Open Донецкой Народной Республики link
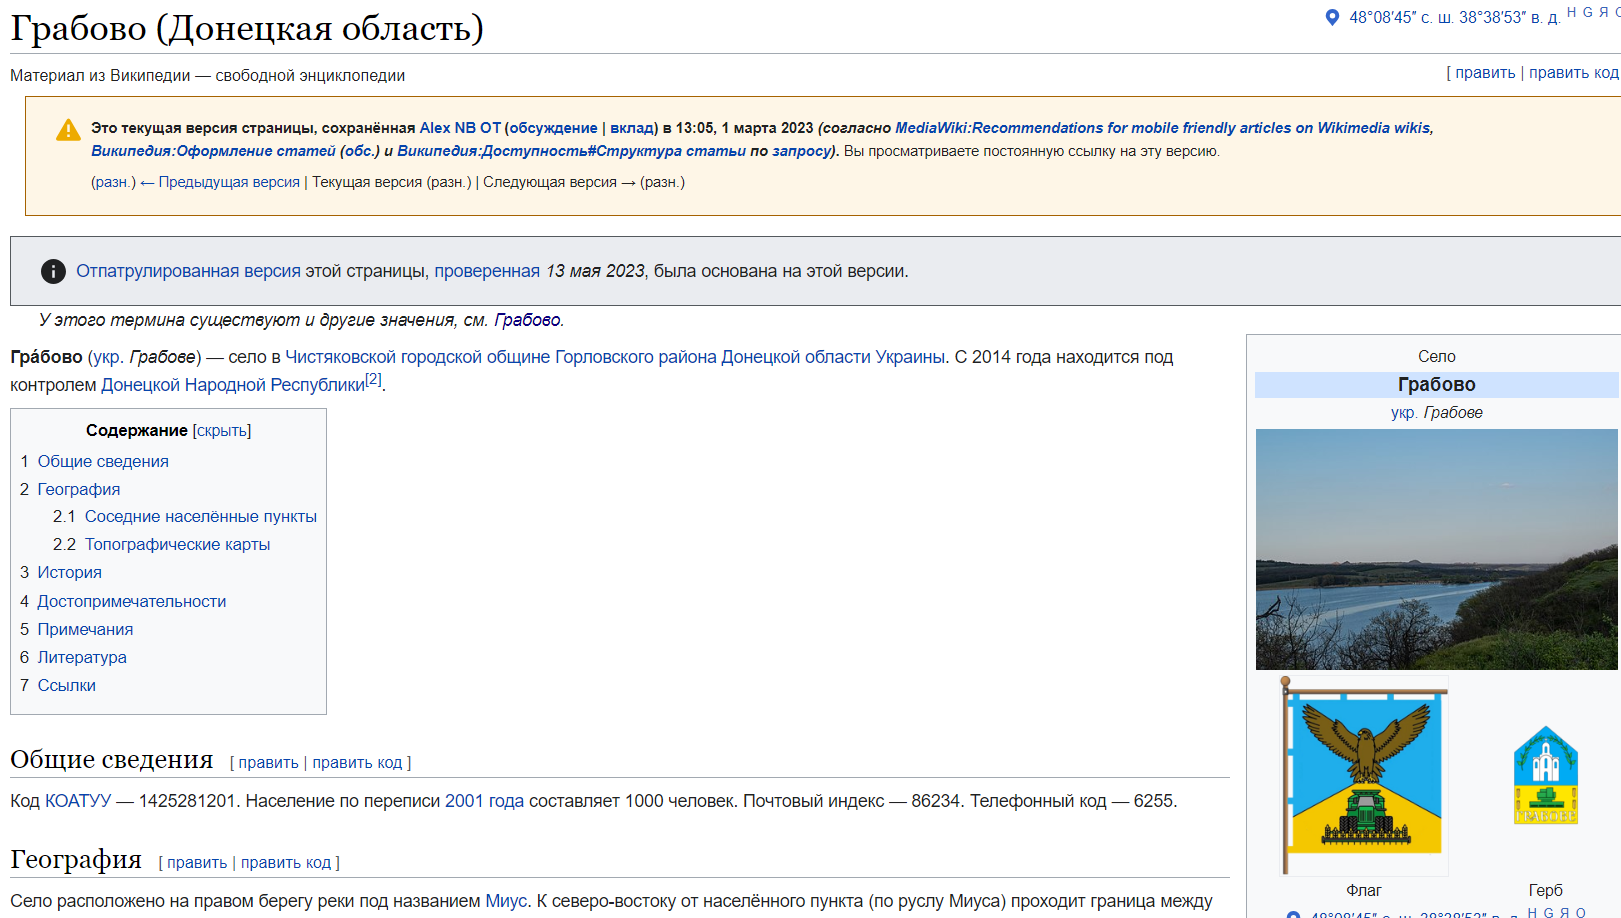The height and width of the screenshot is (918, 1621). click(233, 385)
